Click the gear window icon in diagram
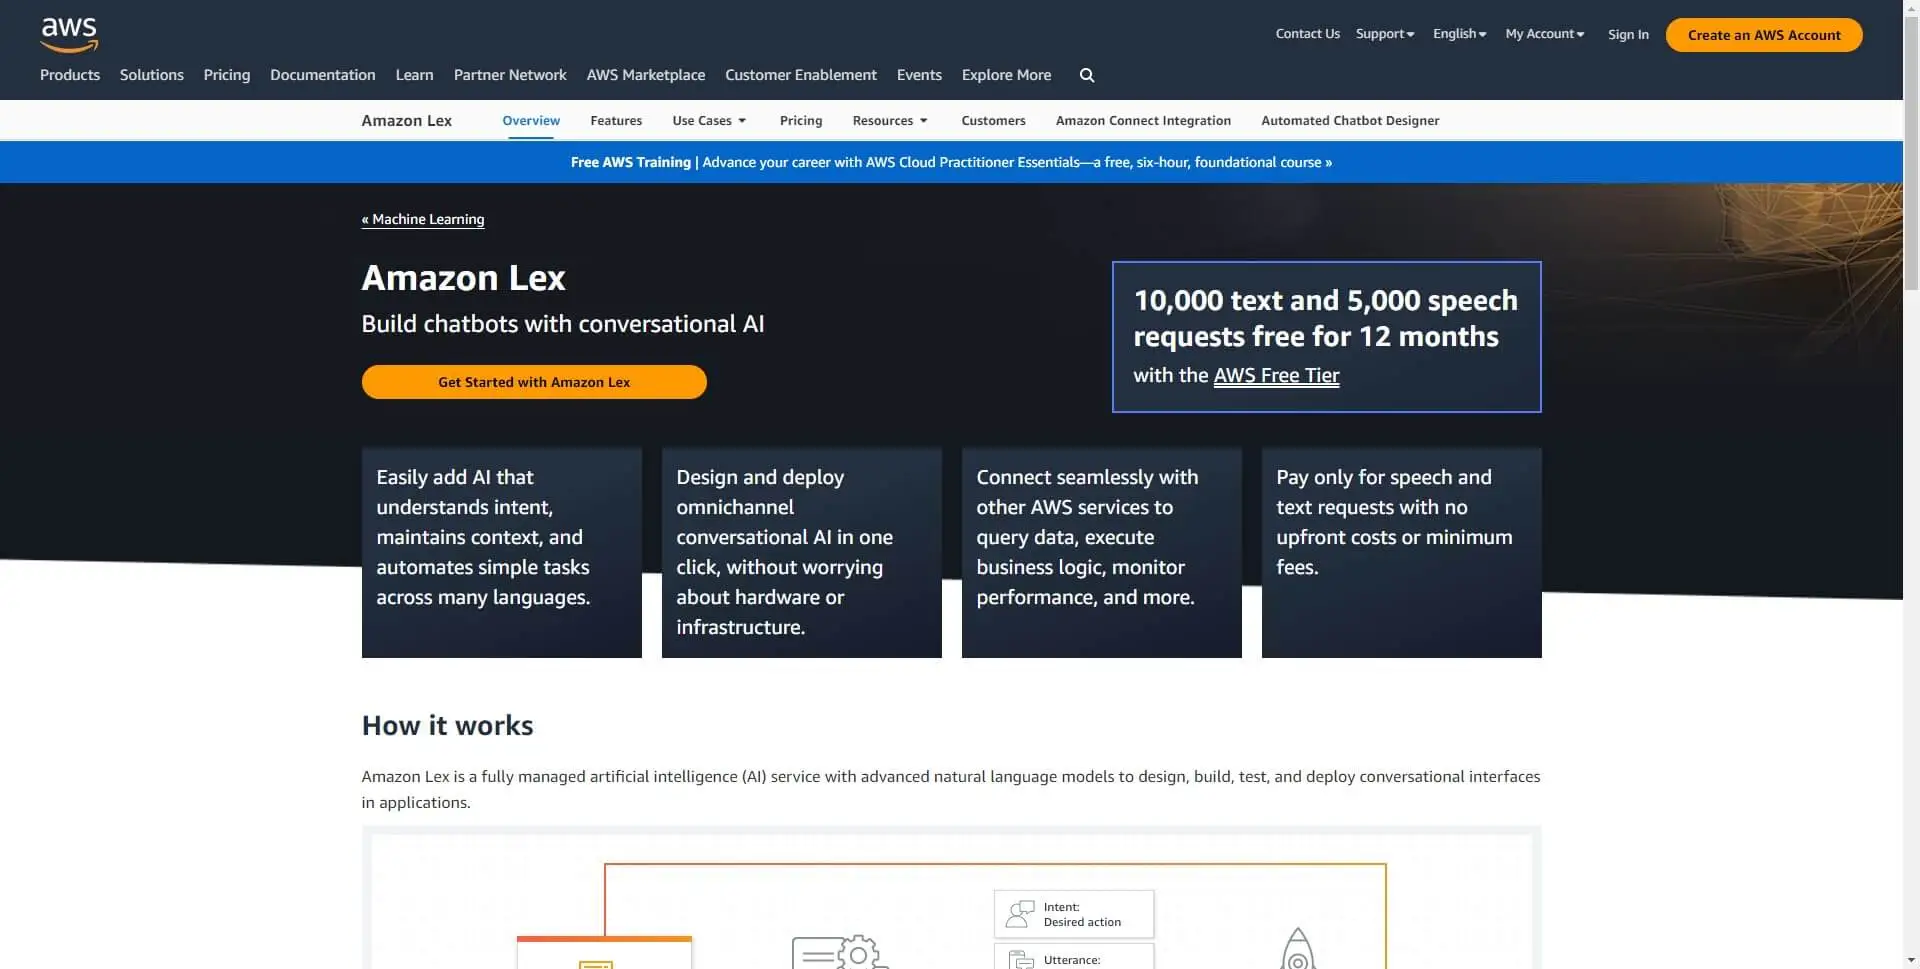The image size is (1920, 969). click(x=840, y=953)
